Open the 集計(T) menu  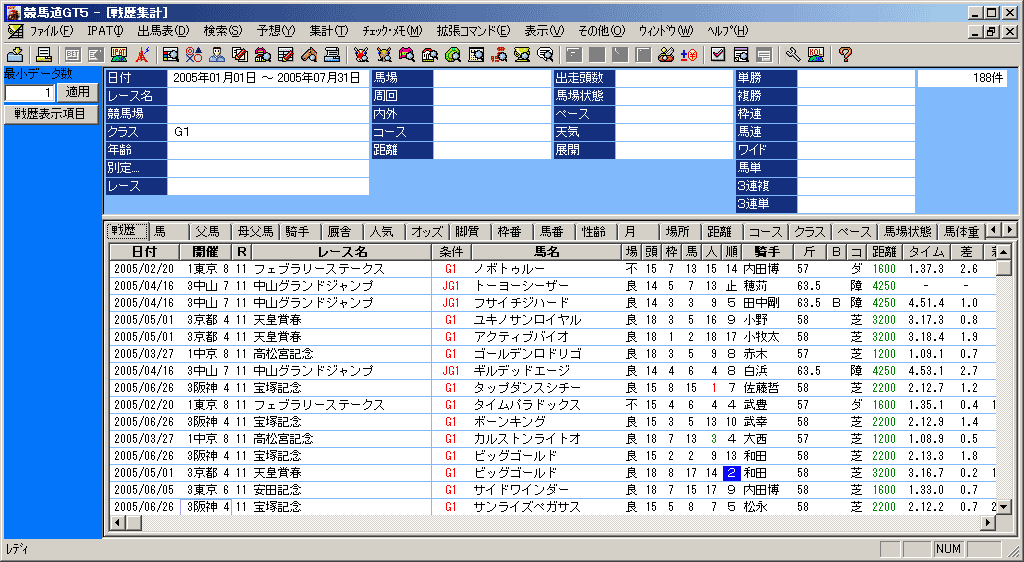point(328,31)
